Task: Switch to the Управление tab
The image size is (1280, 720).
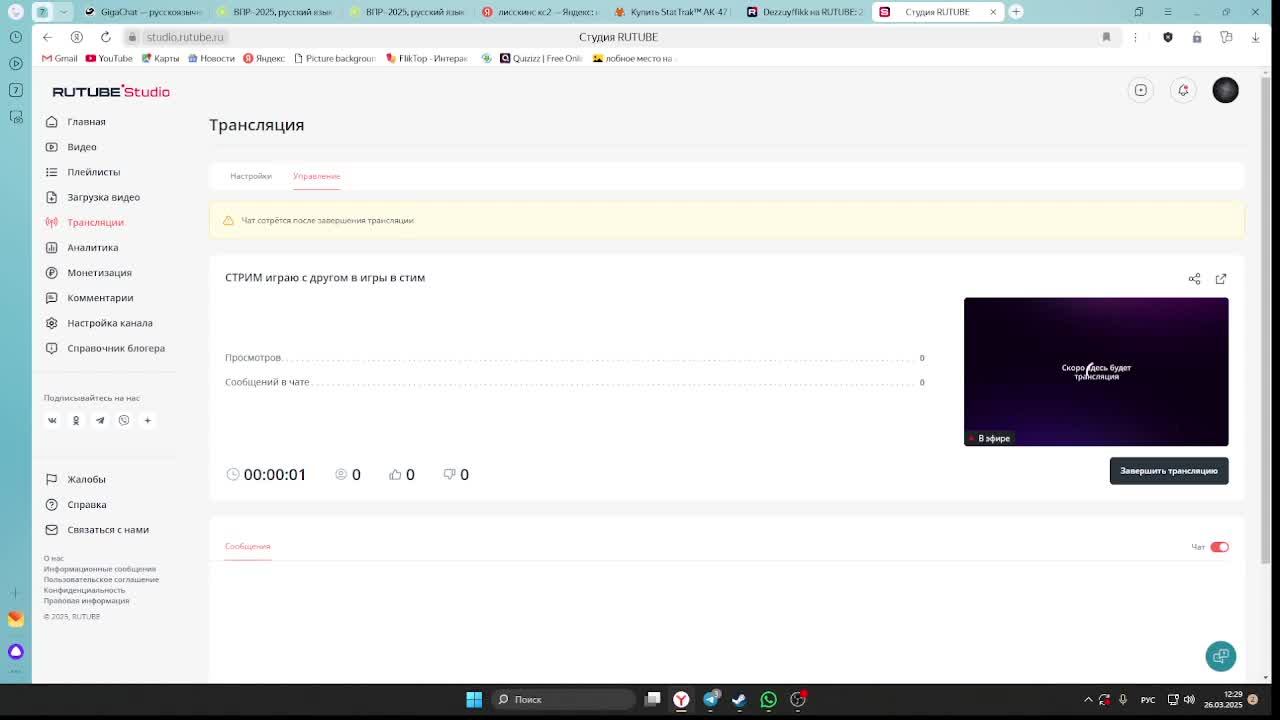Action: pyautogui.click(x=316, y=176)
